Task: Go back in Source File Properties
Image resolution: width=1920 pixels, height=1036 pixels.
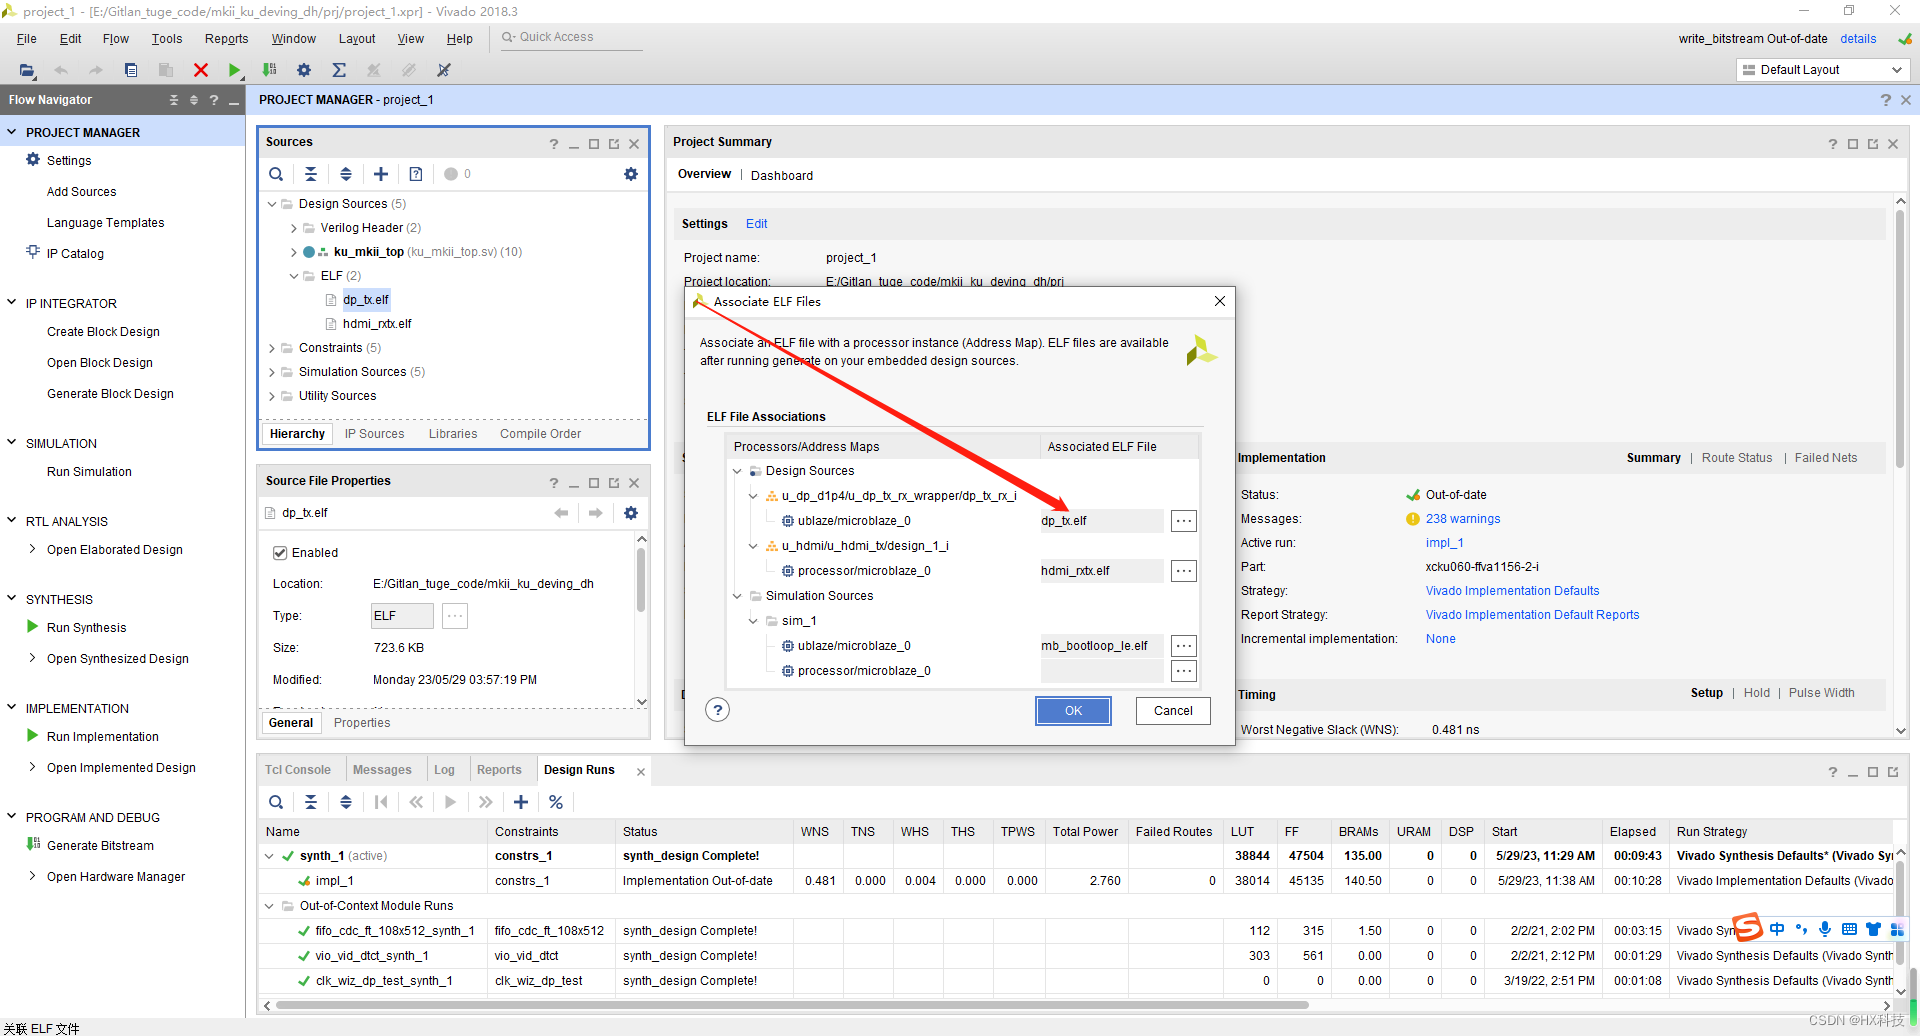Action: 561,513
